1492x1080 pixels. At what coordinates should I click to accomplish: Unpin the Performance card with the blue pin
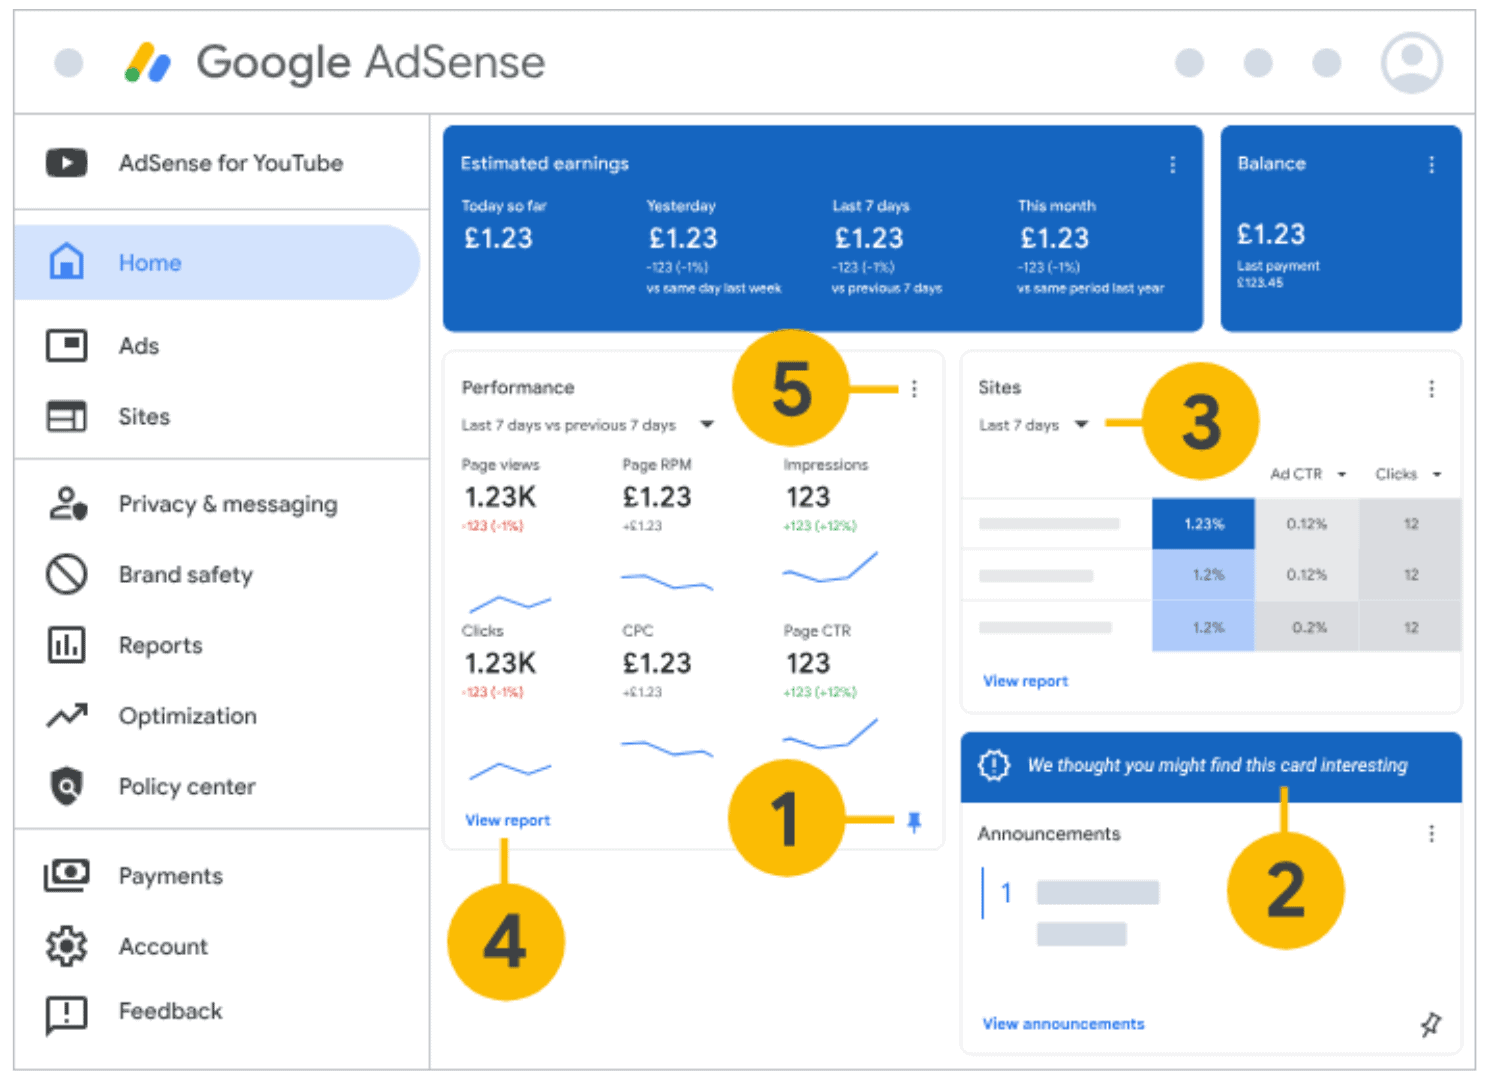click(x=914, y=822)
